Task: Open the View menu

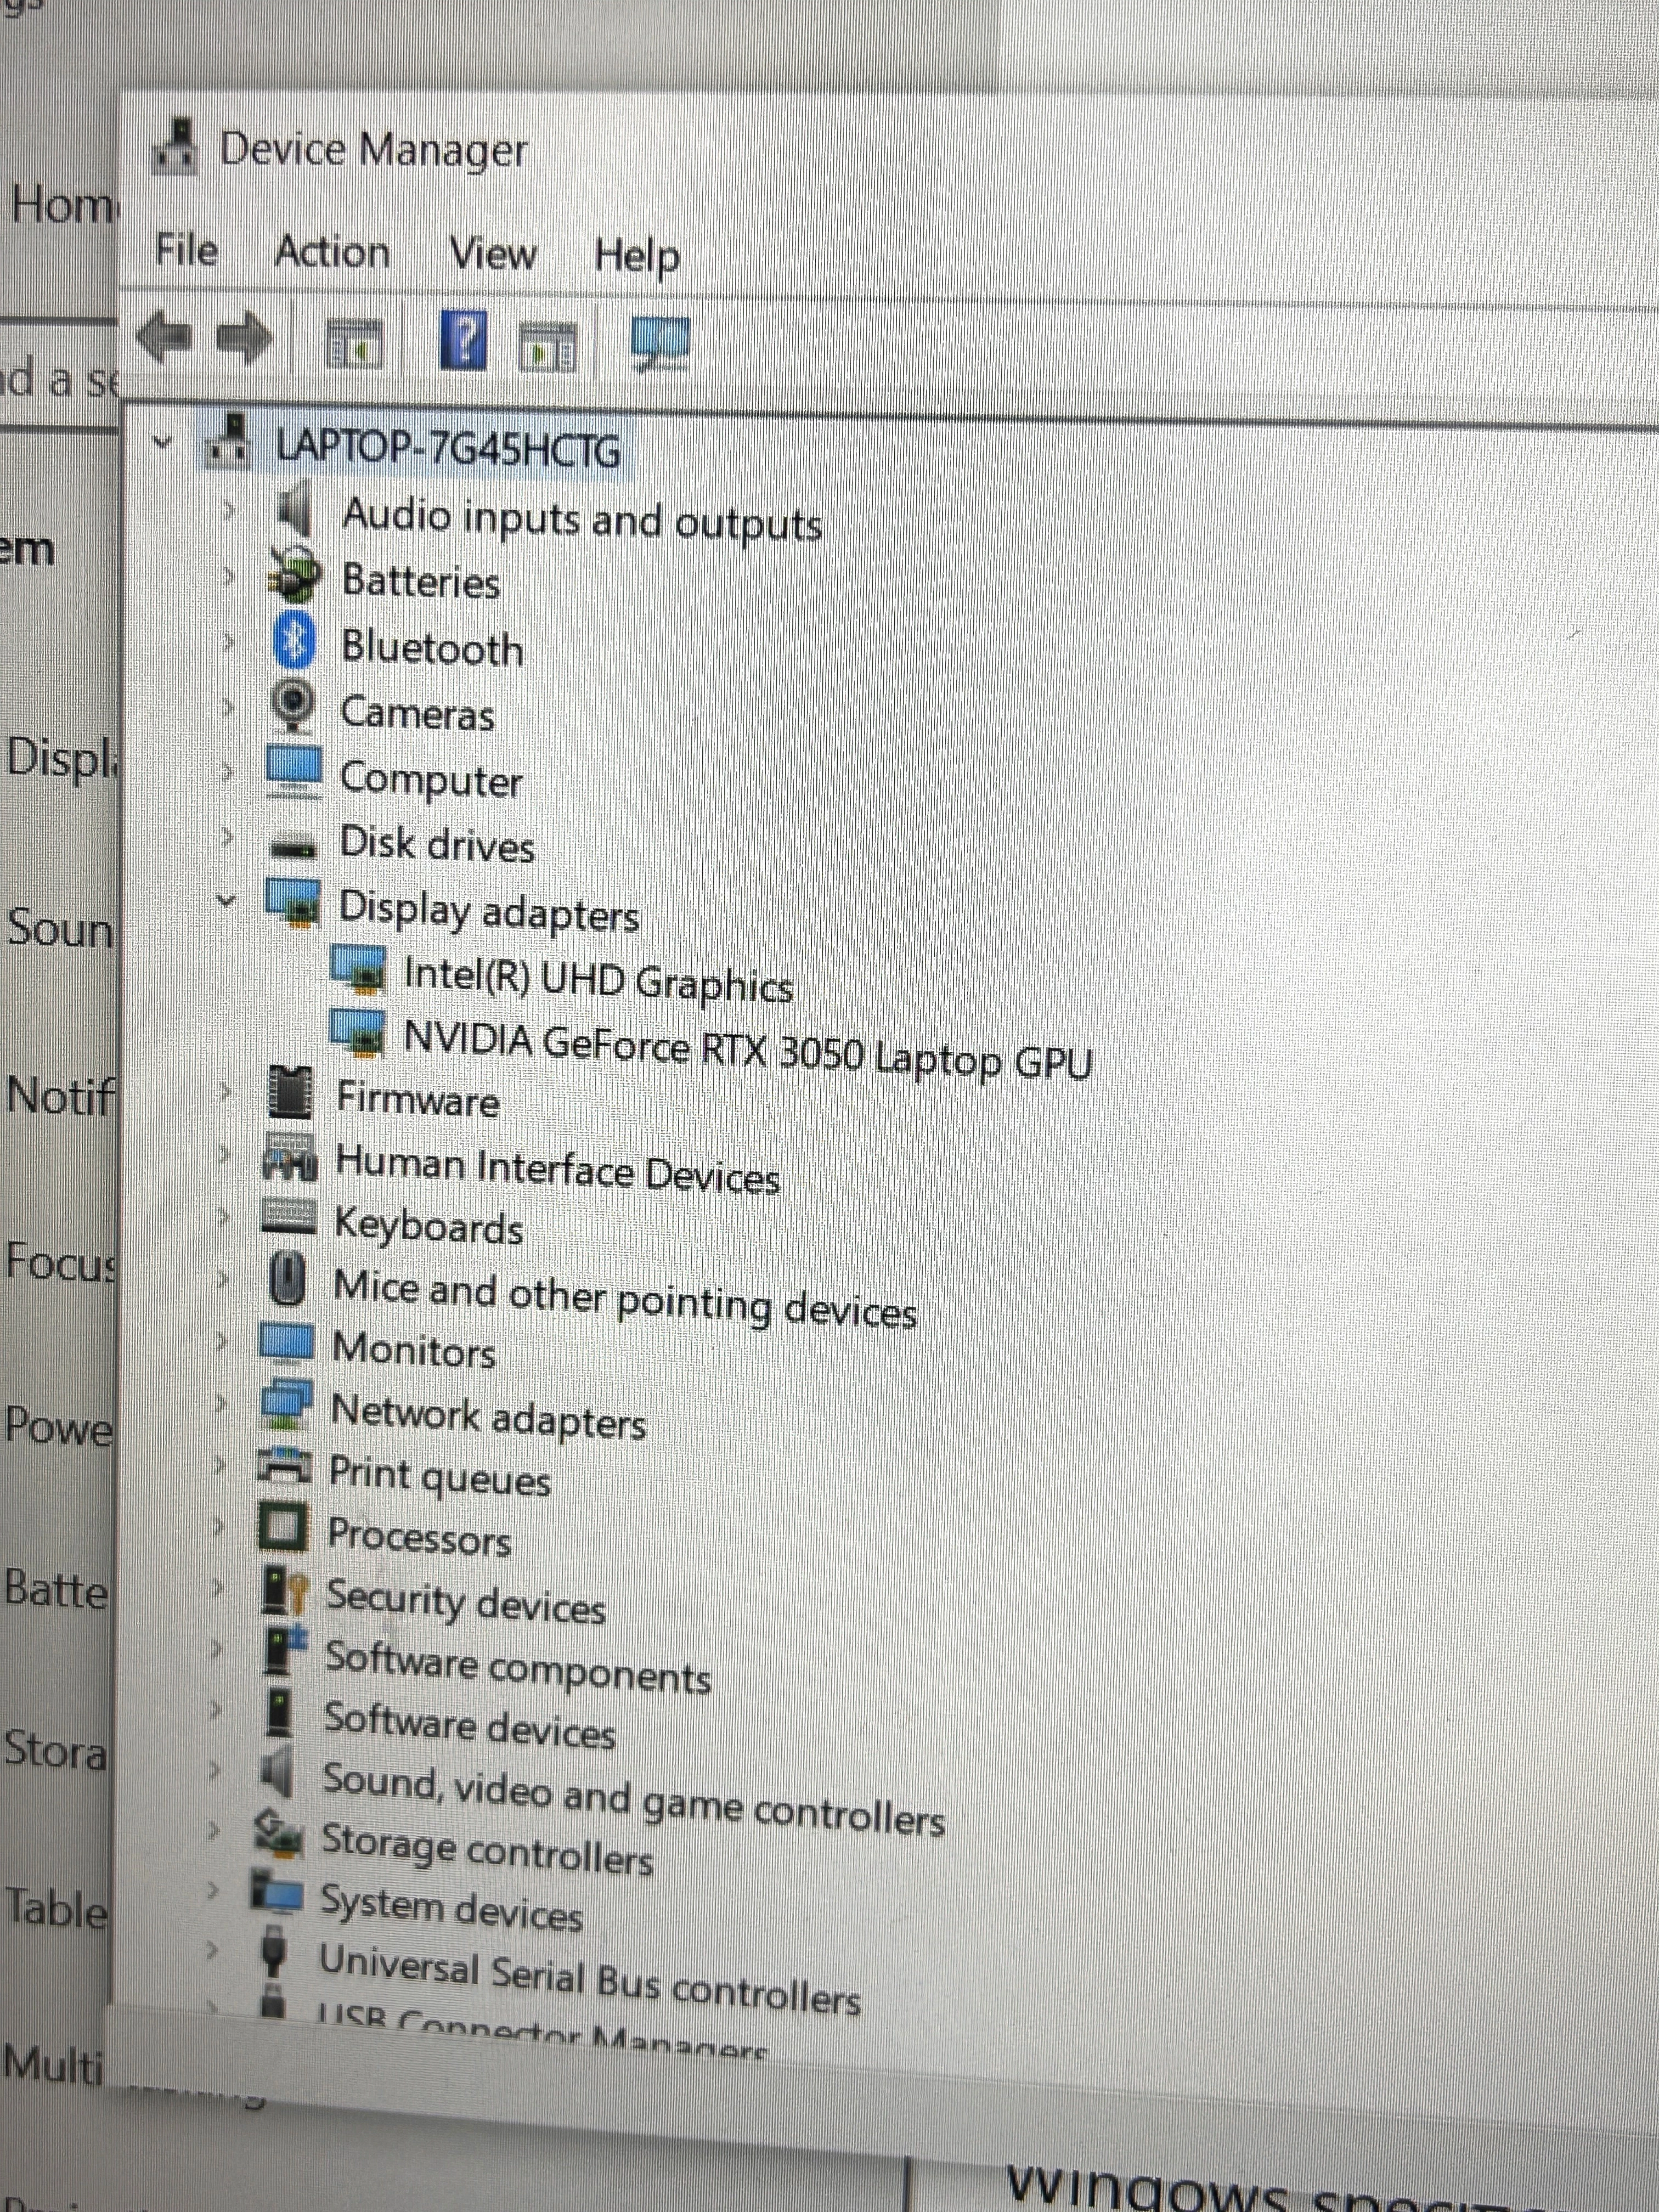Action: (x=492, y=254)
